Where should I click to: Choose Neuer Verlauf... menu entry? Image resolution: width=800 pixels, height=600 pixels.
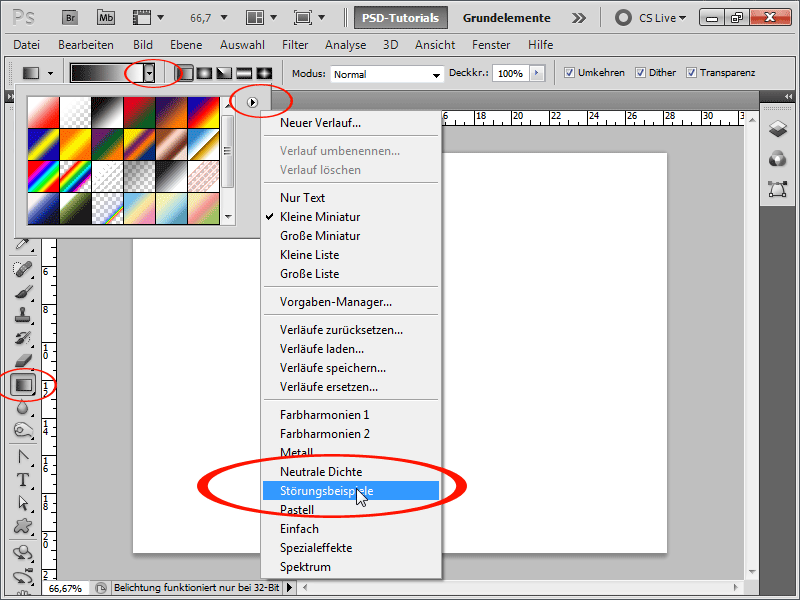(351, 123)
